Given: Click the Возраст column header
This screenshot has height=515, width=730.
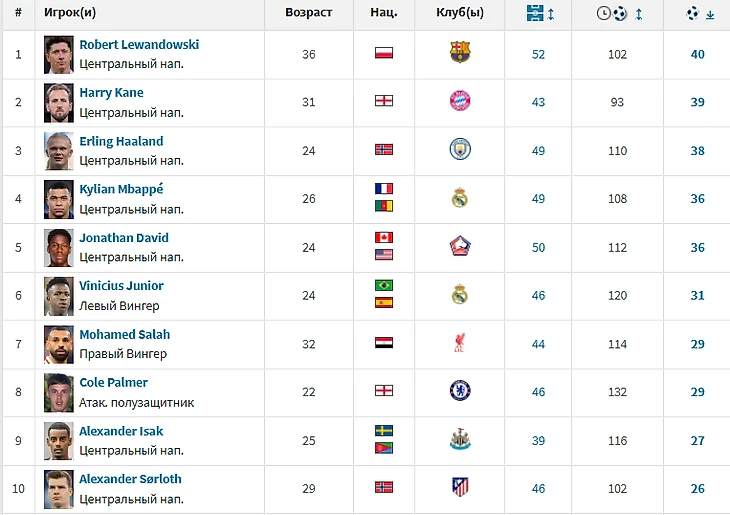Looking at the screenshot, I should point(308,13).
